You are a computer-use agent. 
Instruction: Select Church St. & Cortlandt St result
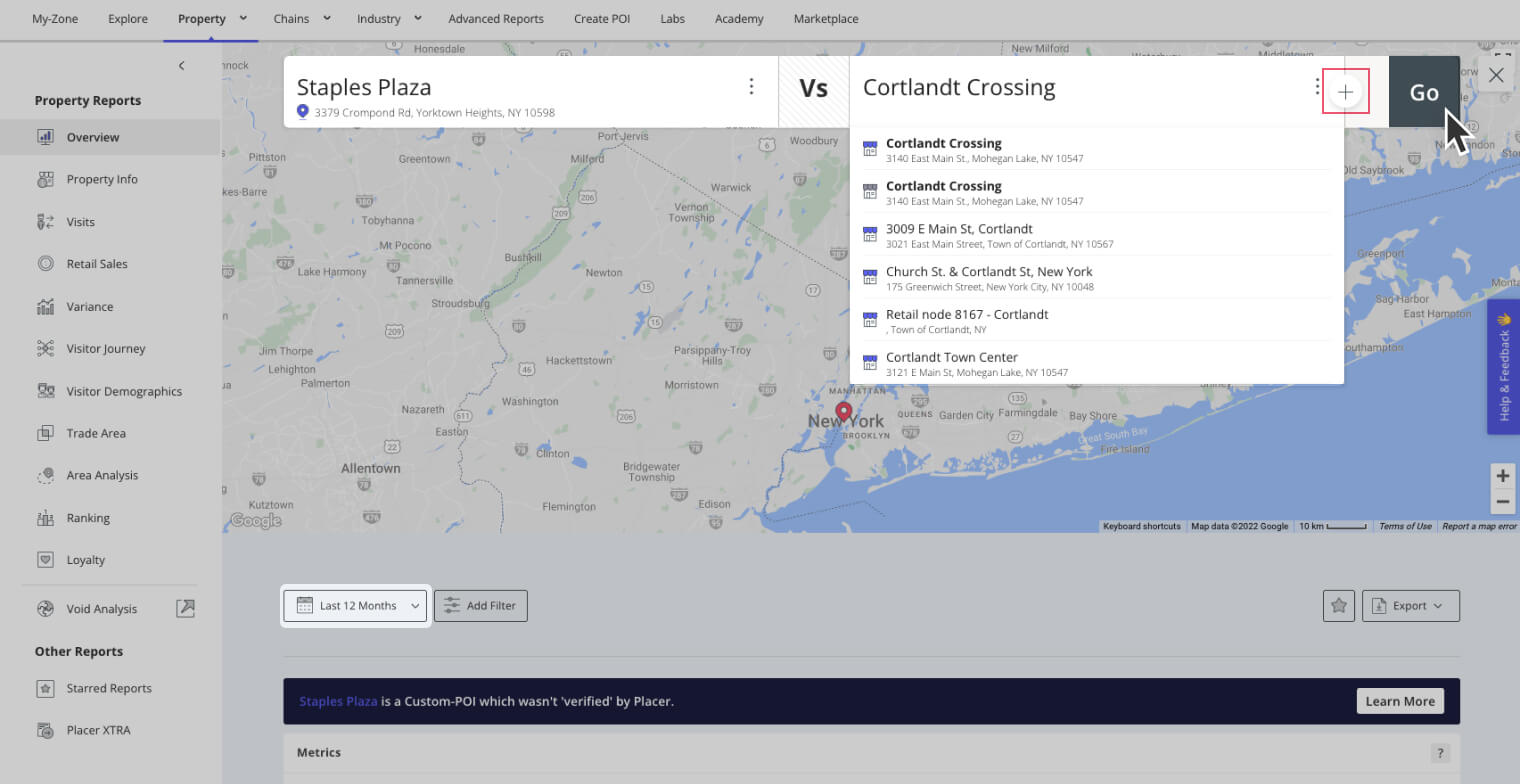coord(1096,278)
